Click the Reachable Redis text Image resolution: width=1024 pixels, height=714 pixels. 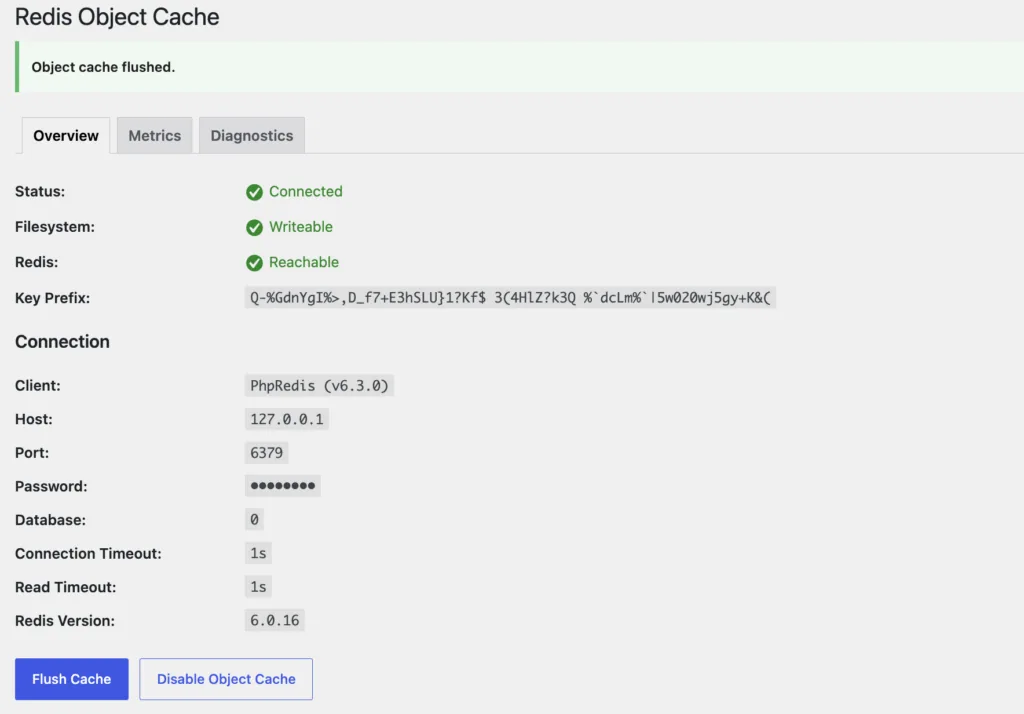coord(304,262)
